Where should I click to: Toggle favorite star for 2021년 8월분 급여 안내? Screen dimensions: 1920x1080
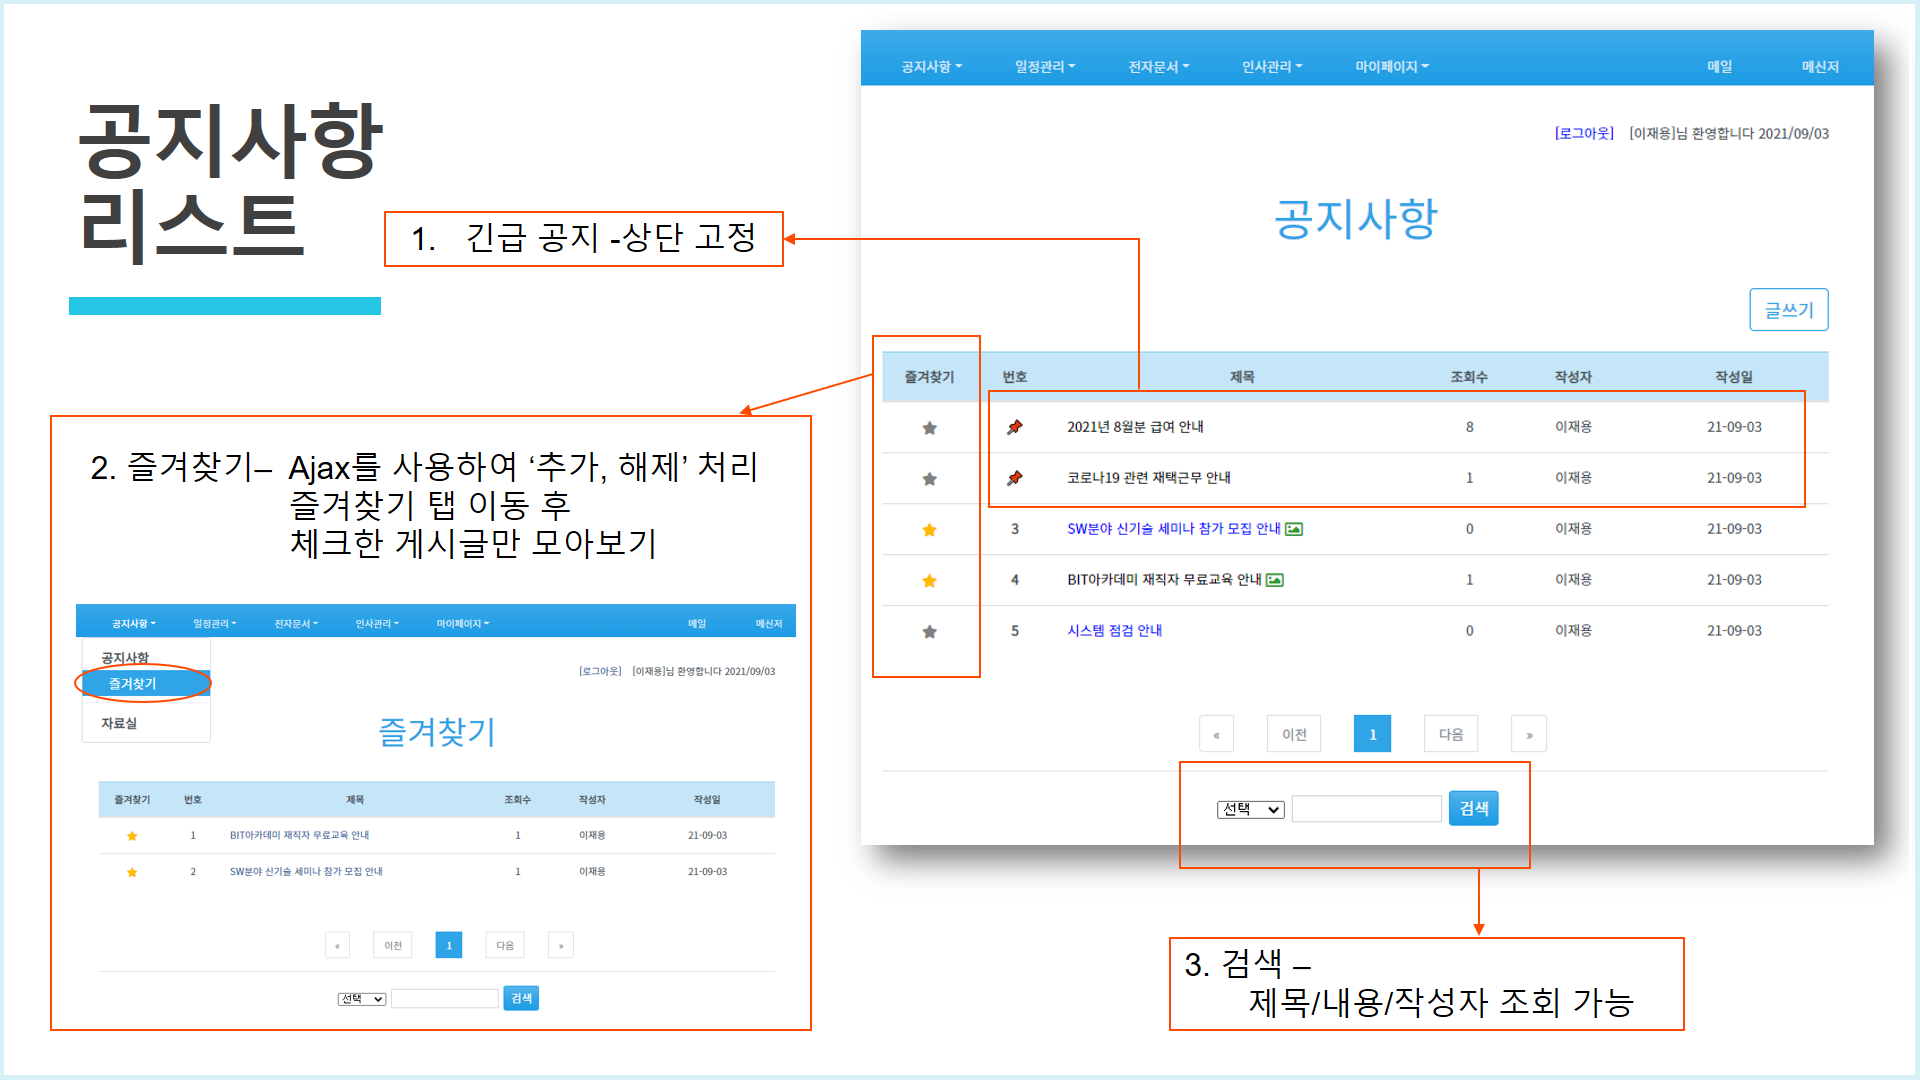coord(929,428)
